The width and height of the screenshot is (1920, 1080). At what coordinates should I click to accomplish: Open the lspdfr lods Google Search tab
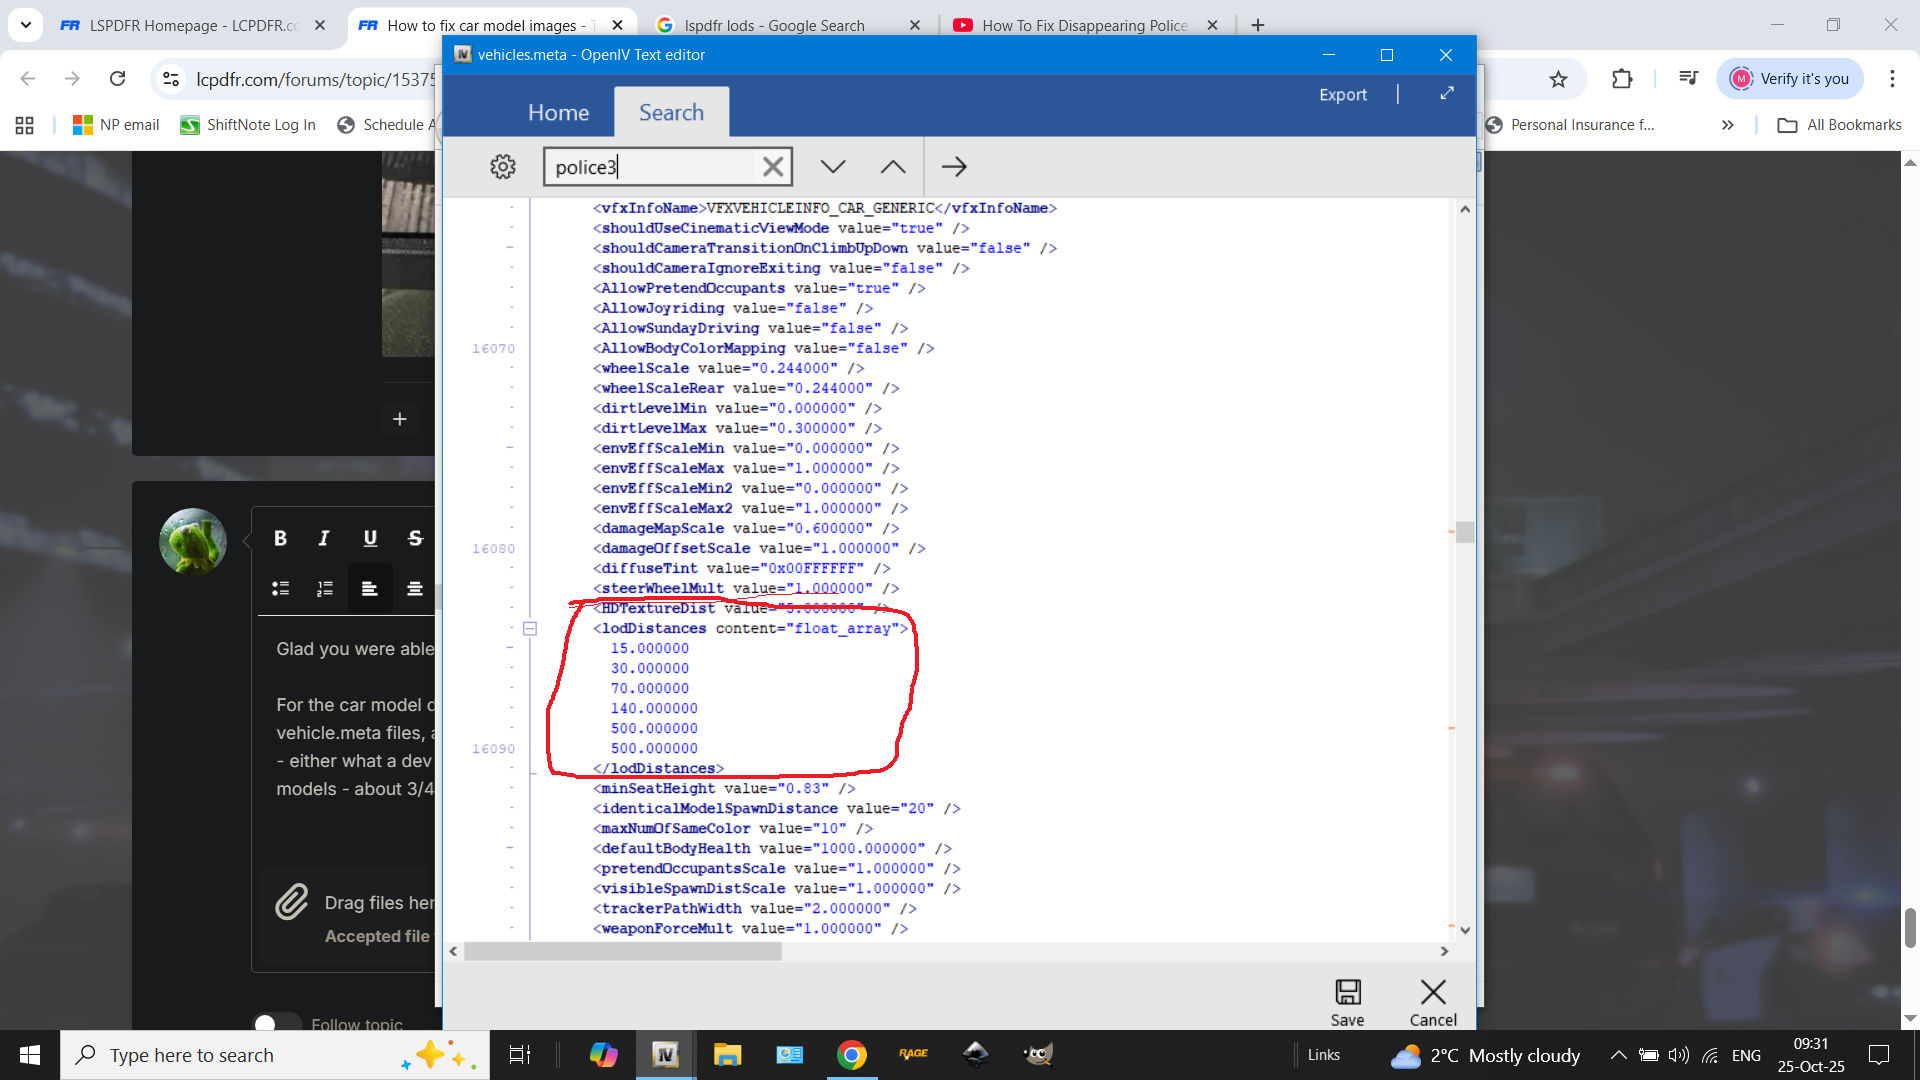coord(773,25)
